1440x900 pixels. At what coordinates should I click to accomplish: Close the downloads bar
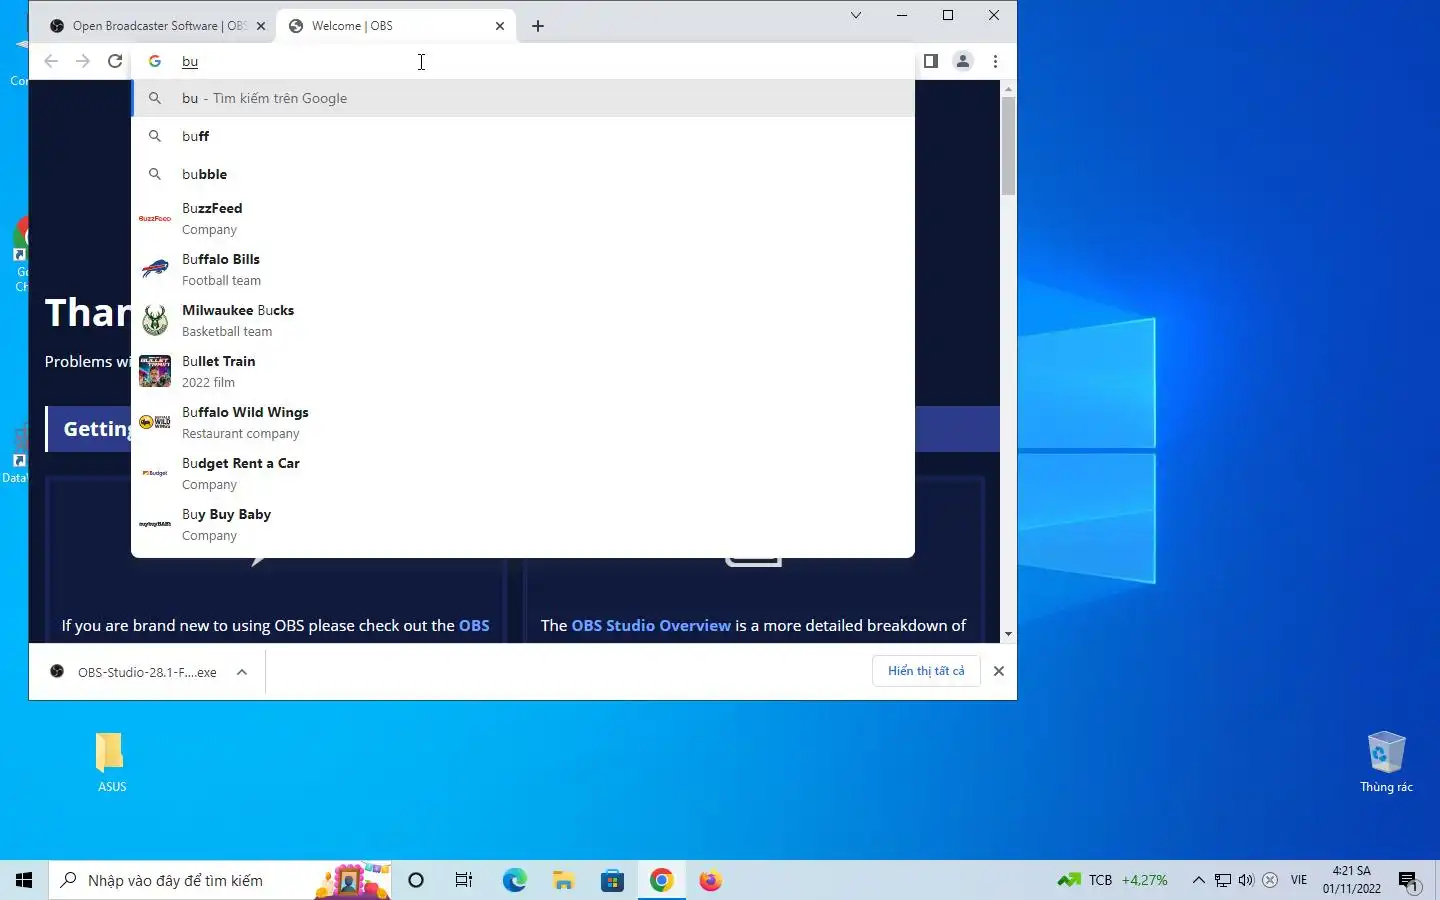pyautogui.click(x=999, y=671)
